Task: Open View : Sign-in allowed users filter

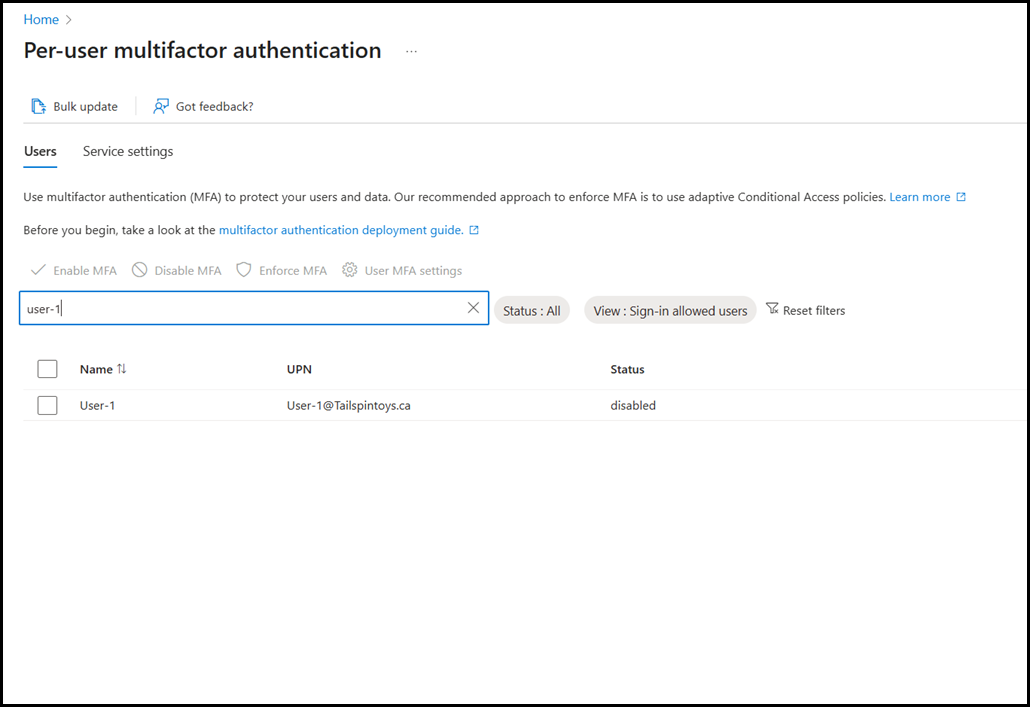Action: pyautogui.click(x=670, y=311)
